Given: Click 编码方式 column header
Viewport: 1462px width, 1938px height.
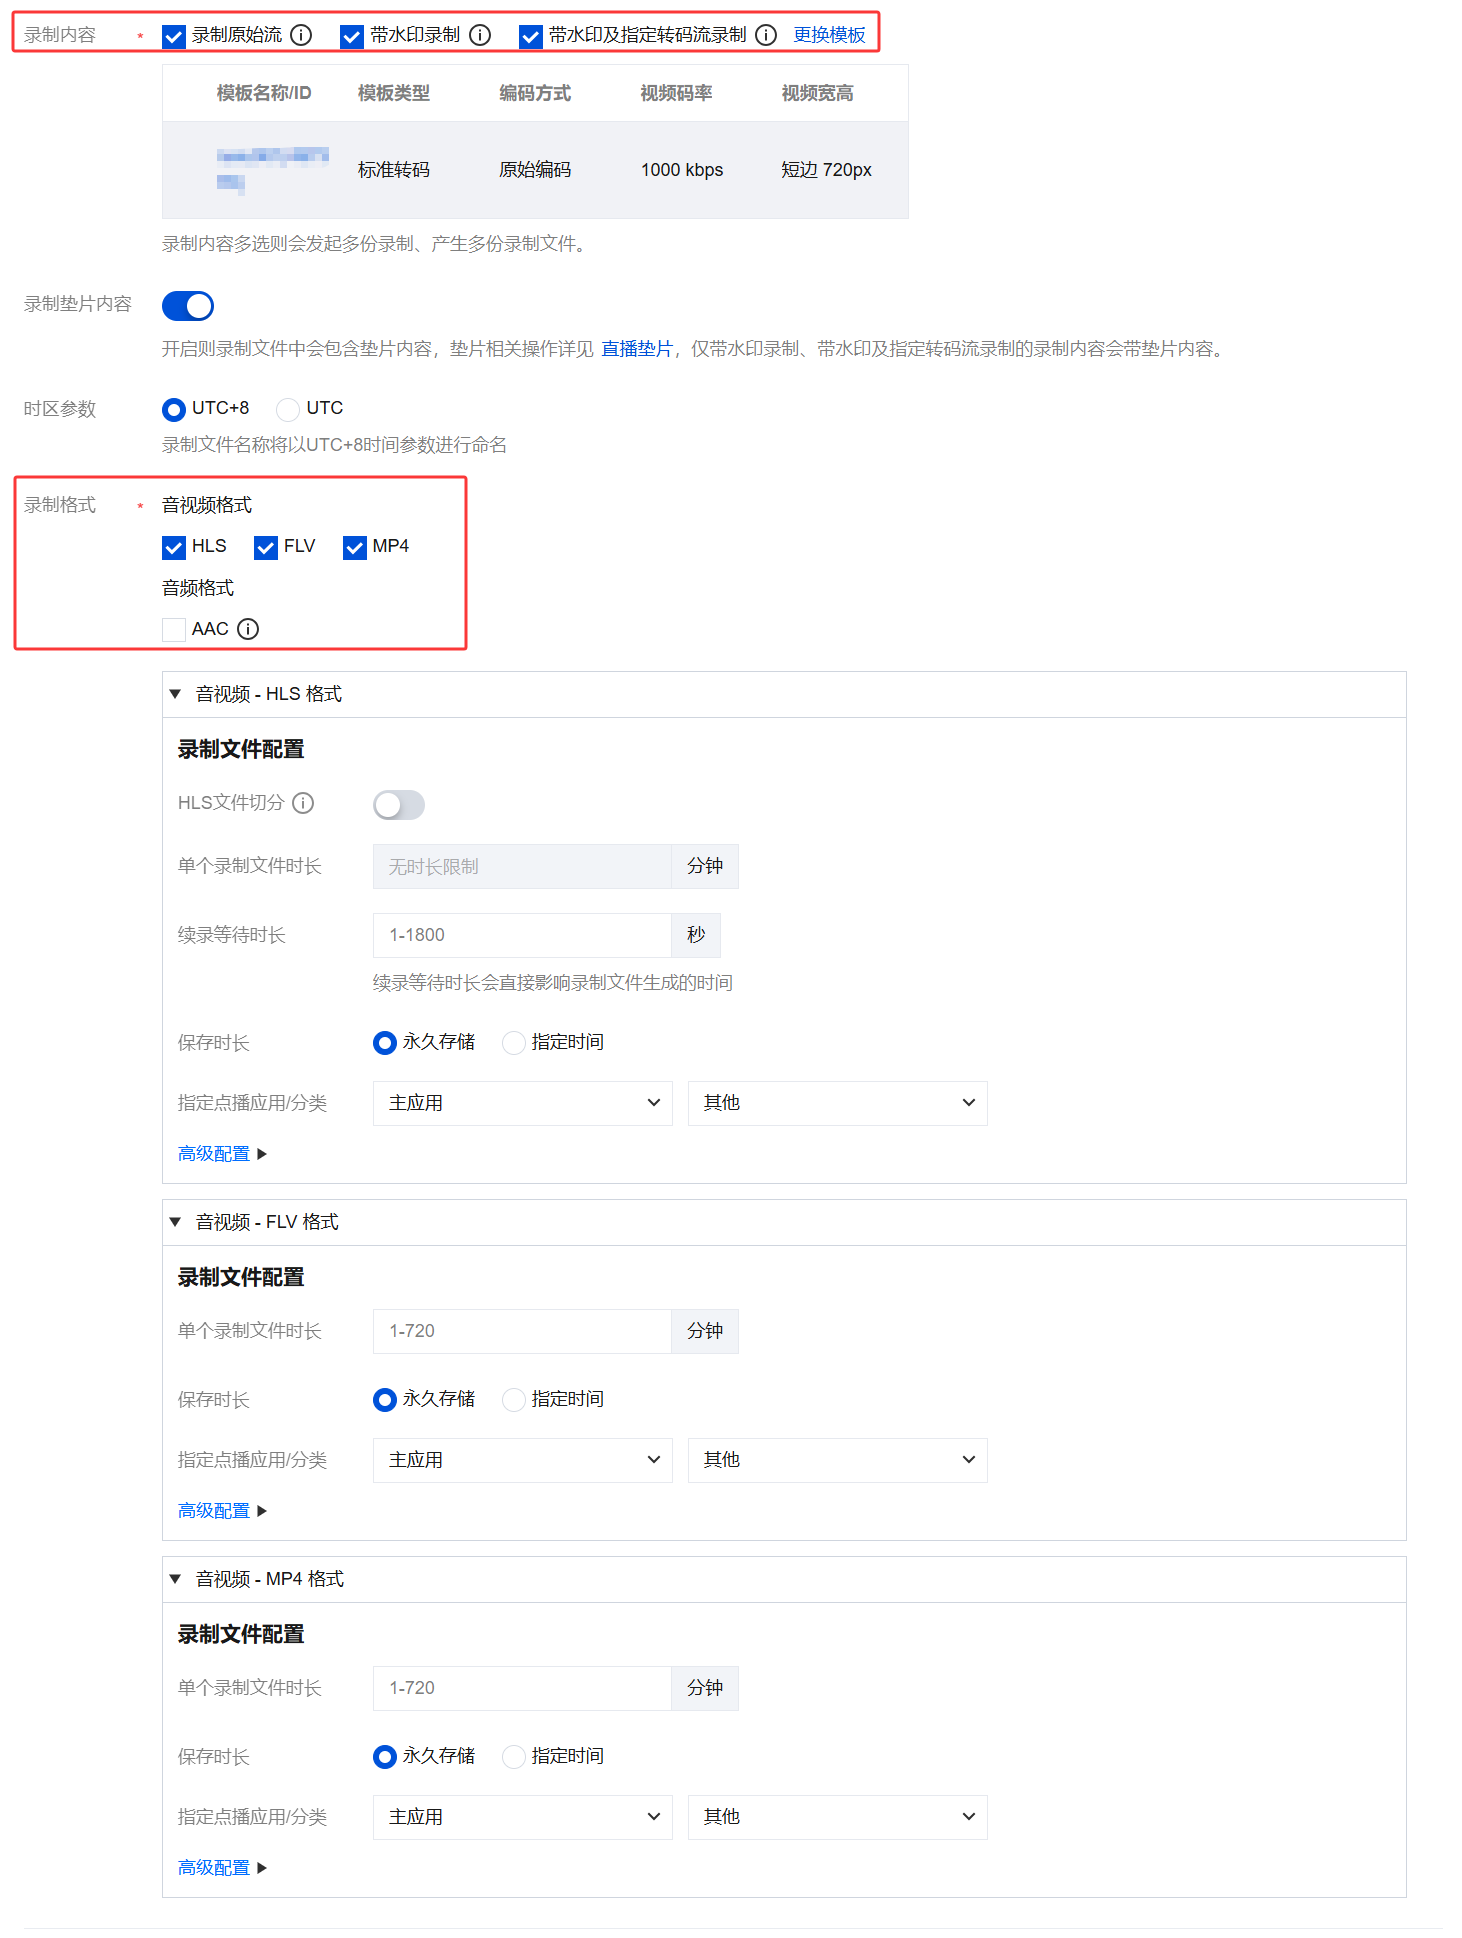Looking at the screenshot, I should click(x=535, y=93).
